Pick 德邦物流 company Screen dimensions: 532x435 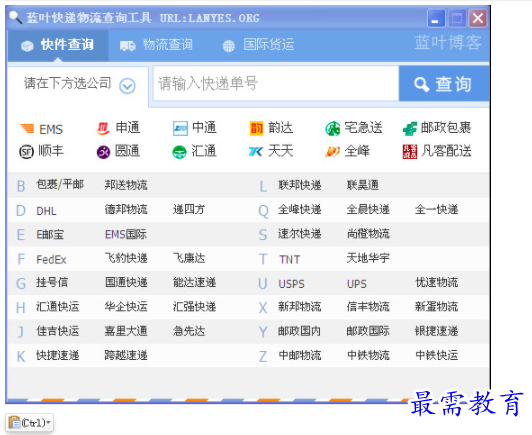tap(126, 210)
